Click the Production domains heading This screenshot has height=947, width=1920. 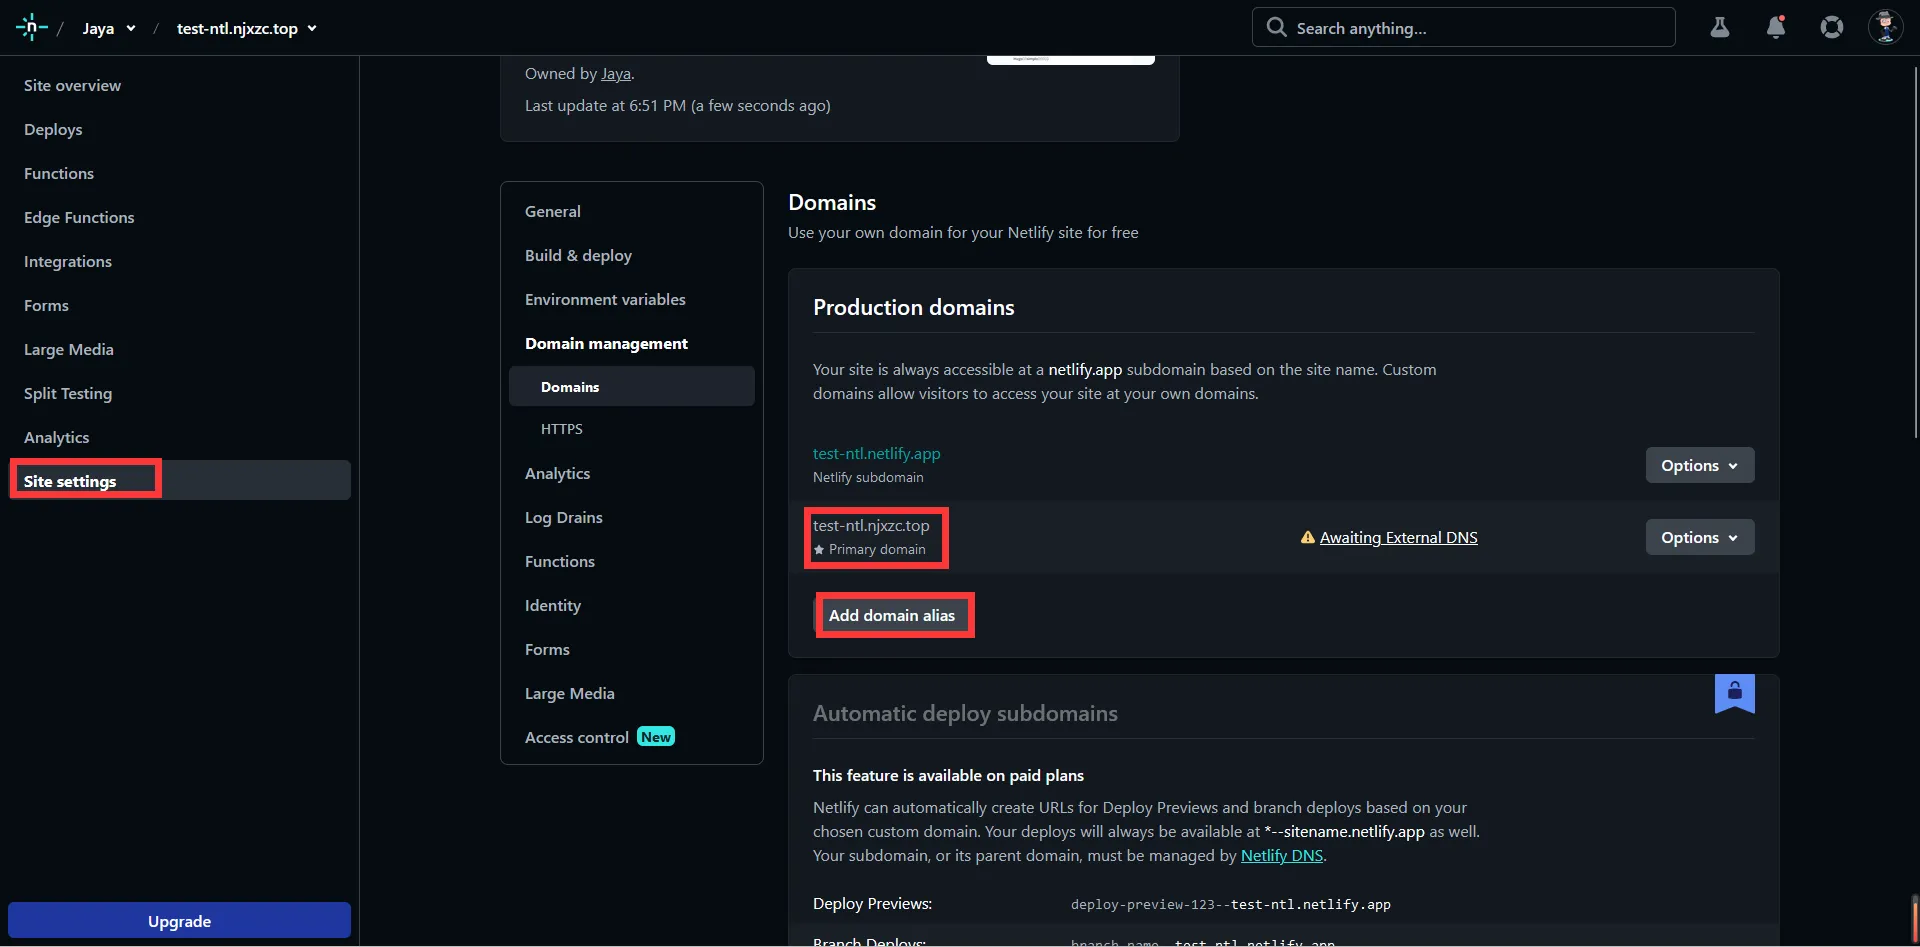pyautogui.click(x=914, y=308)
